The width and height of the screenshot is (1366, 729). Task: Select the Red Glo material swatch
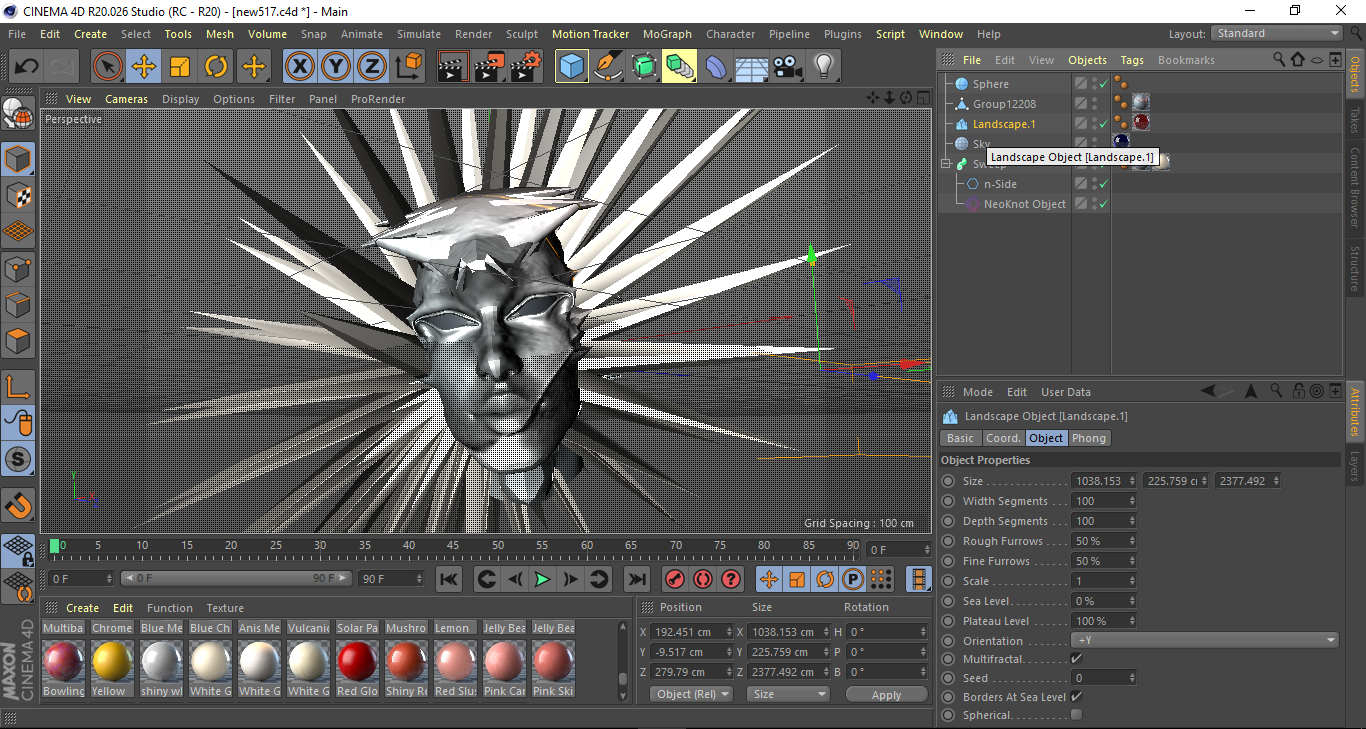click(x=357, y=661)
